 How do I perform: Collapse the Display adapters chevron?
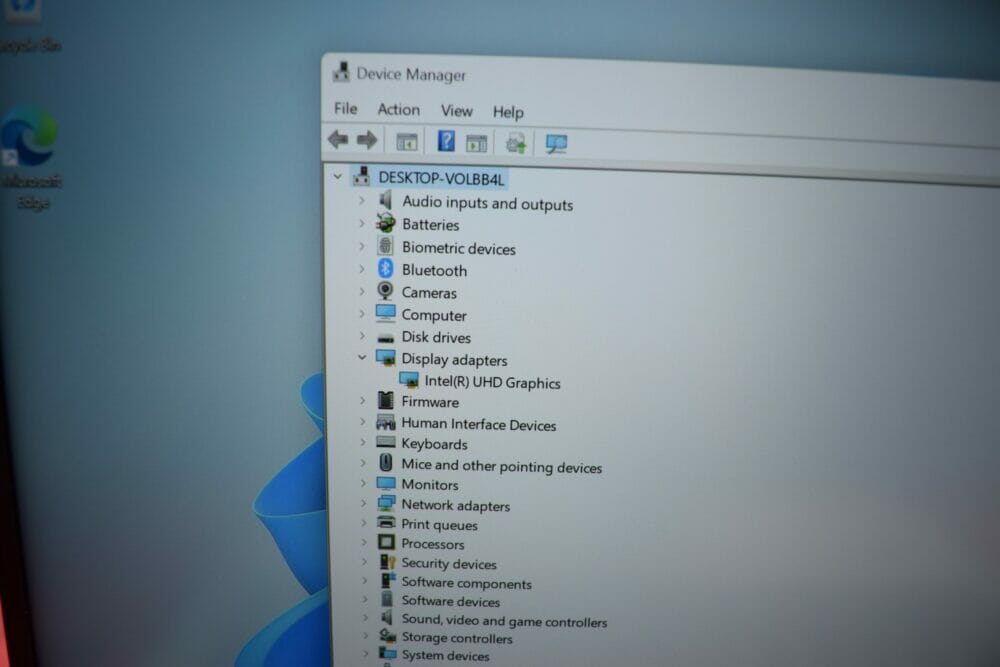362,357
